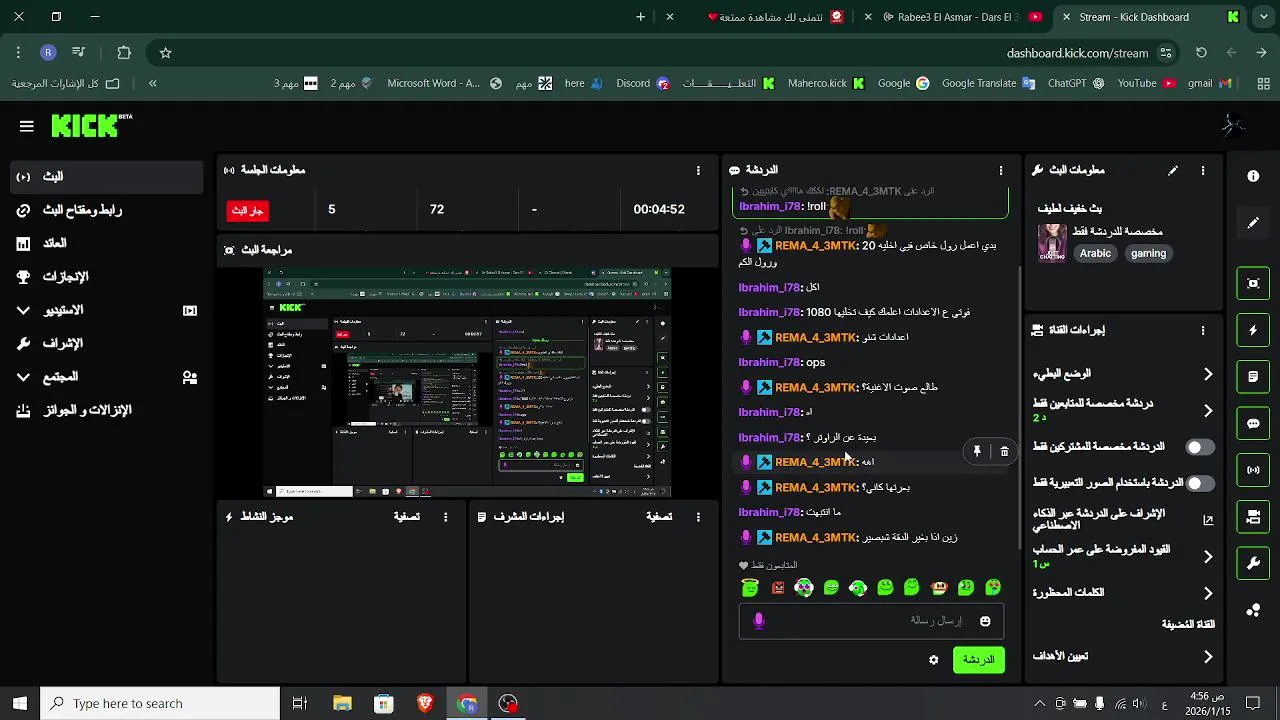Delete the hovered chat message with trash icon
Screen dimensions: 1280x720
pyautogui.click(x=1004, y=452)
